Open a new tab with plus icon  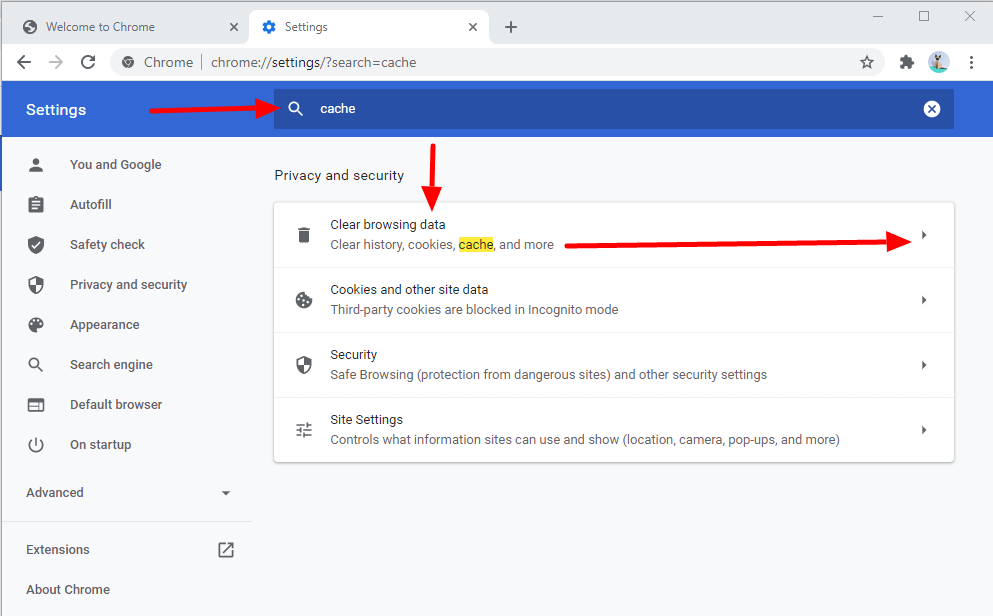coord(511,27)
